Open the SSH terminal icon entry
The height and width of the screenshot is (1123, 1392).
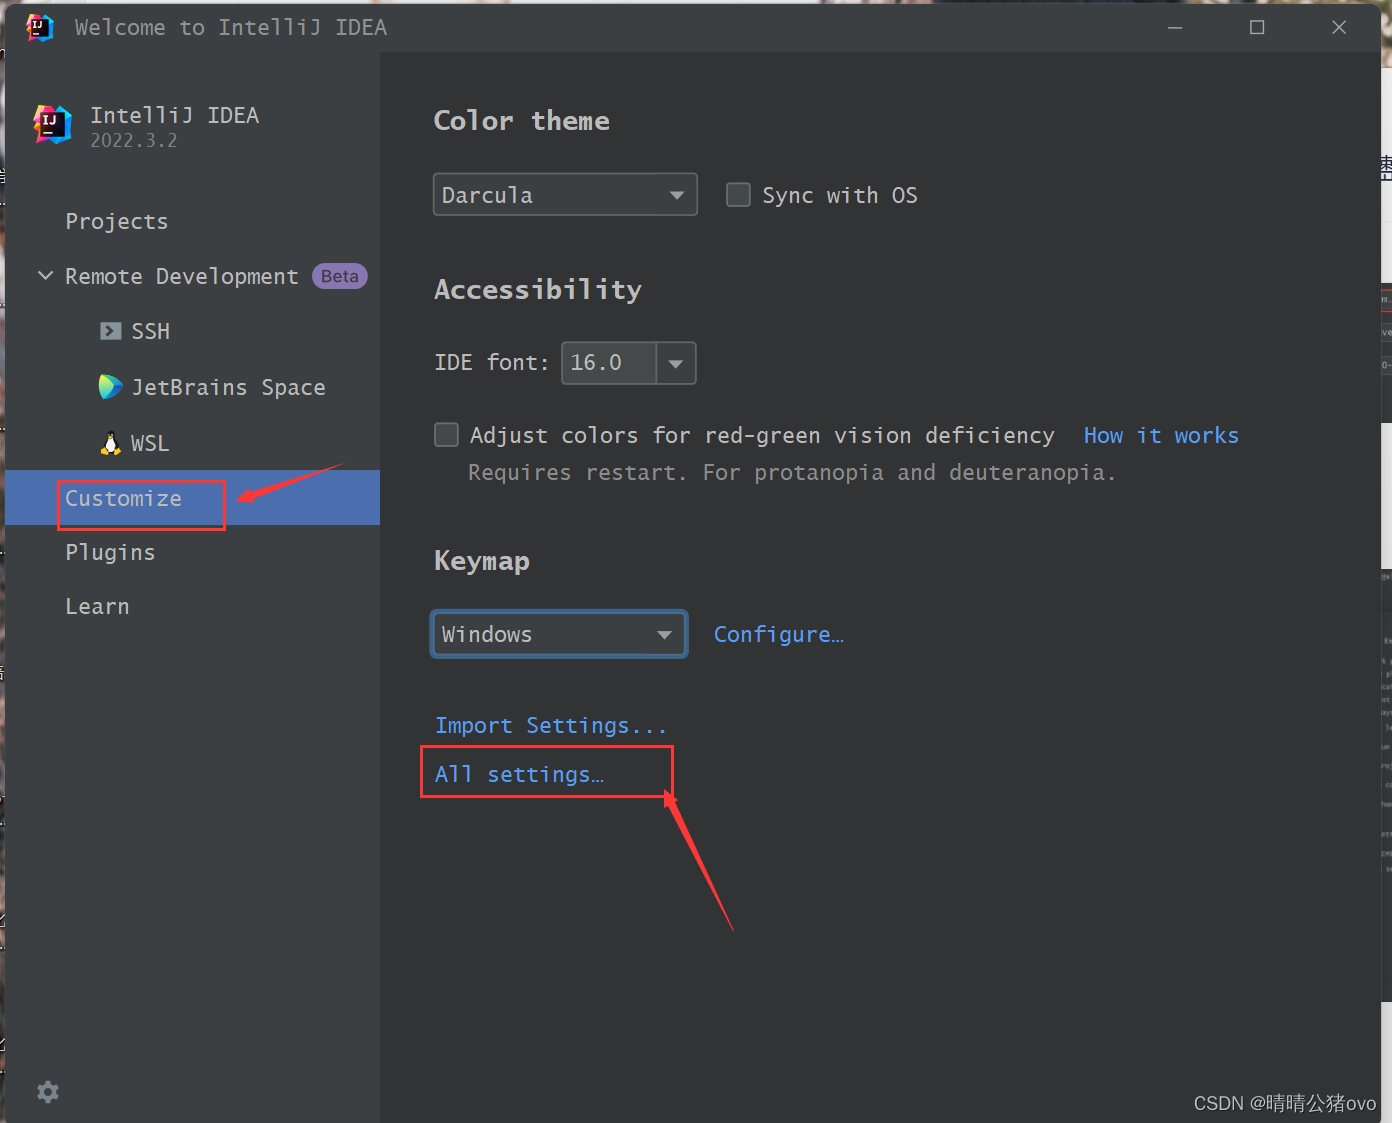click(110, 331)
